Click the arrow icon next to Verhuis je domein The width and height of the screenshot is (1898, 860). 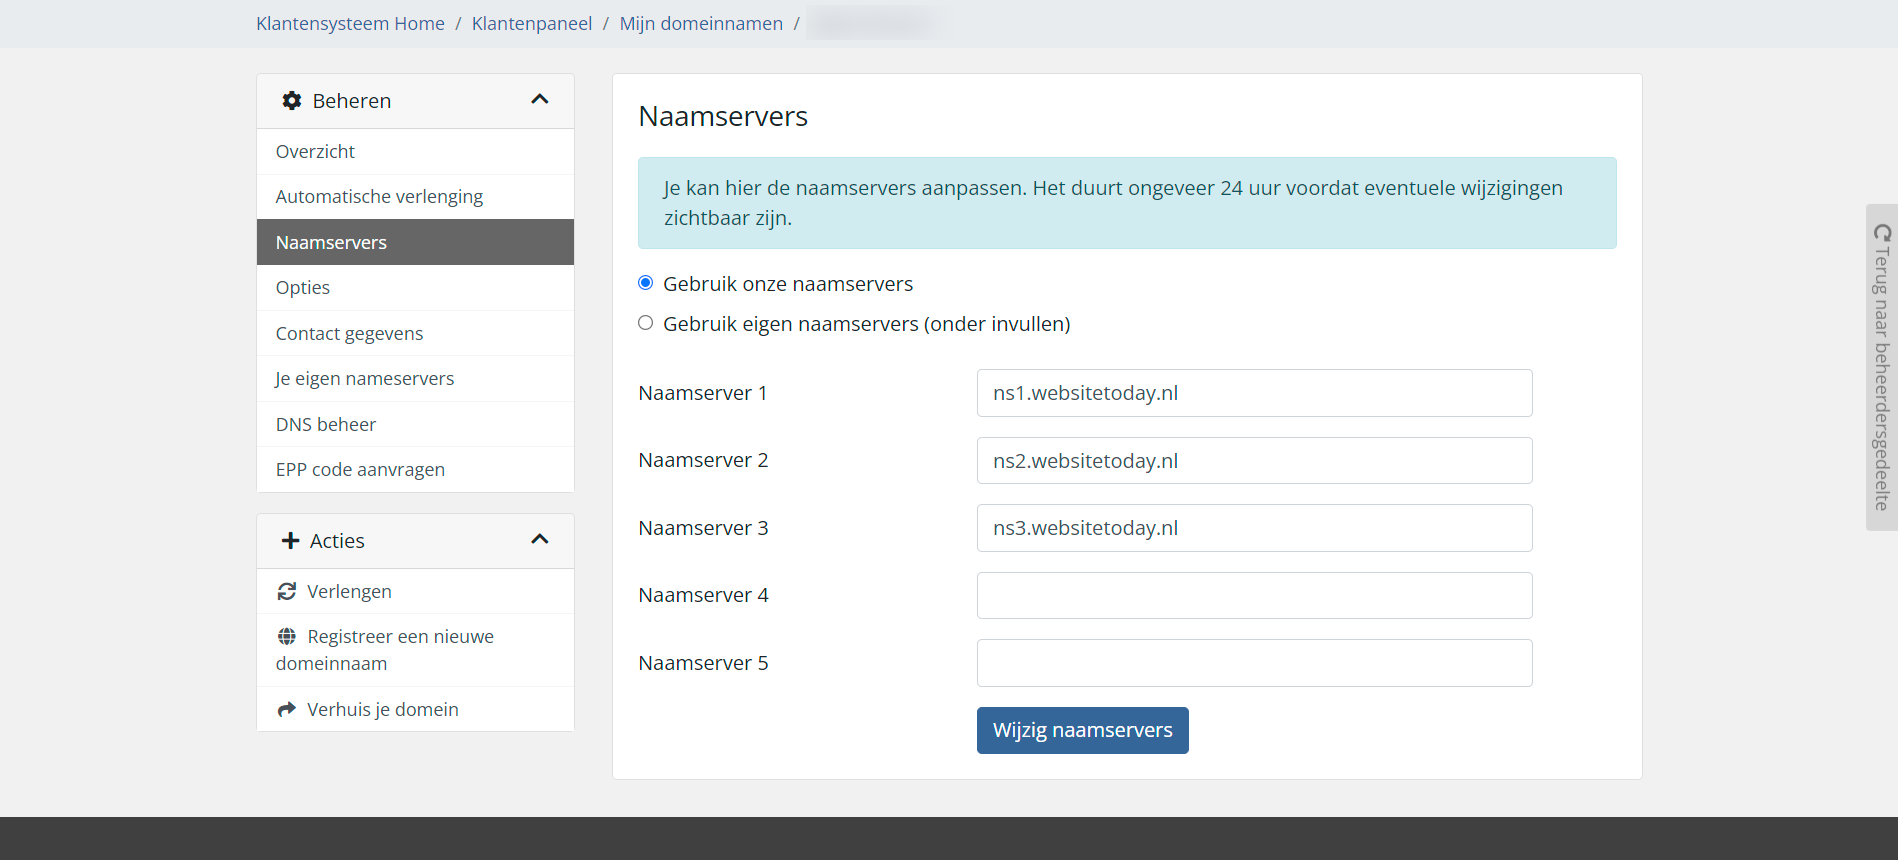tap(287, 710)
